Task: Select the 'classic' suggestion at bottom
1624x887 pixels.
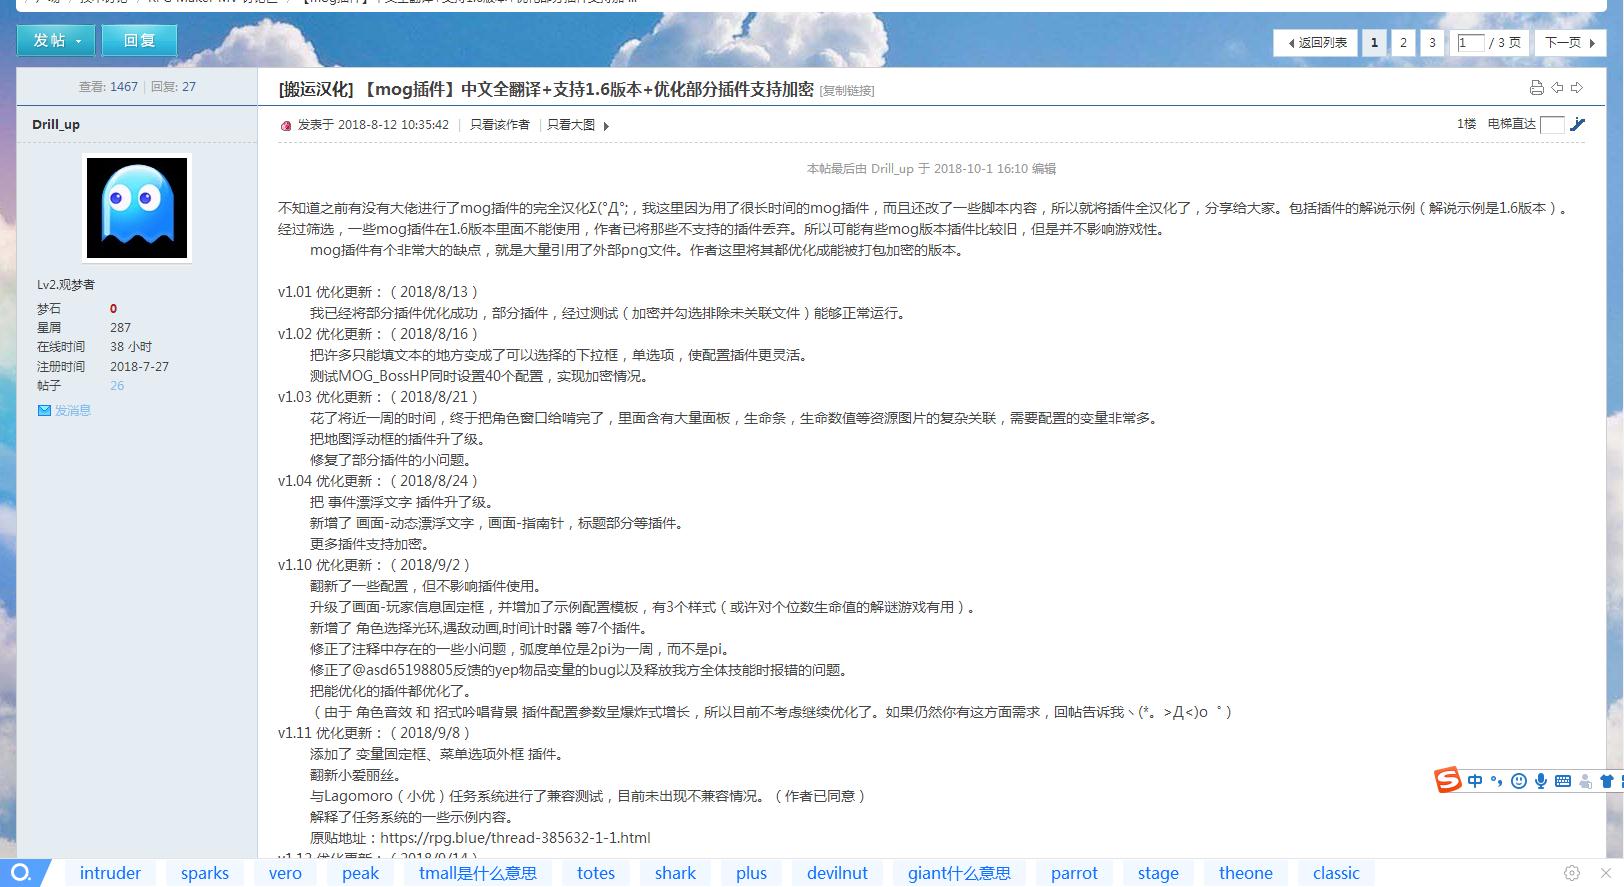Action: (x=1336, y=873)
